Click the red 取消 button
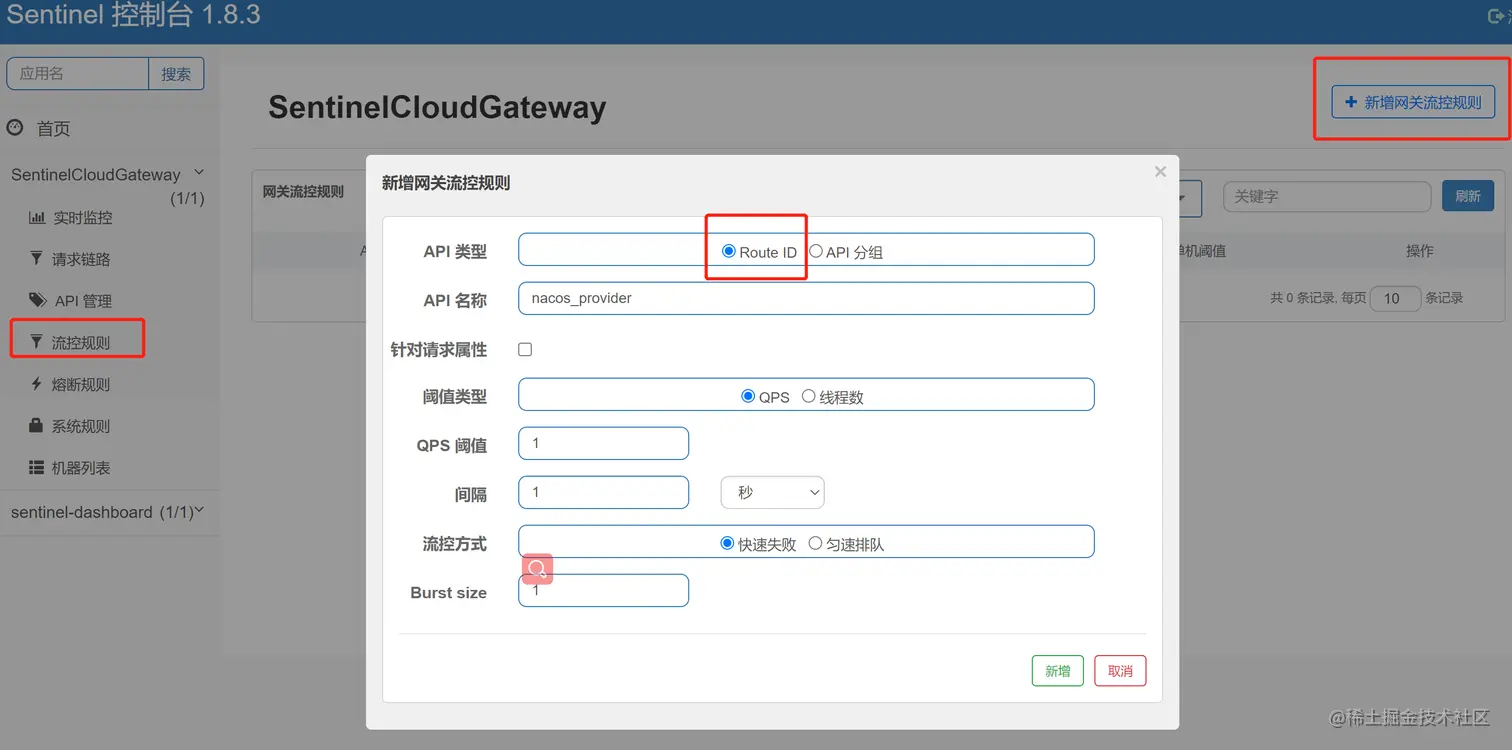The width and height of the screenshot is (1512, 750). (x=1120, y=671)
